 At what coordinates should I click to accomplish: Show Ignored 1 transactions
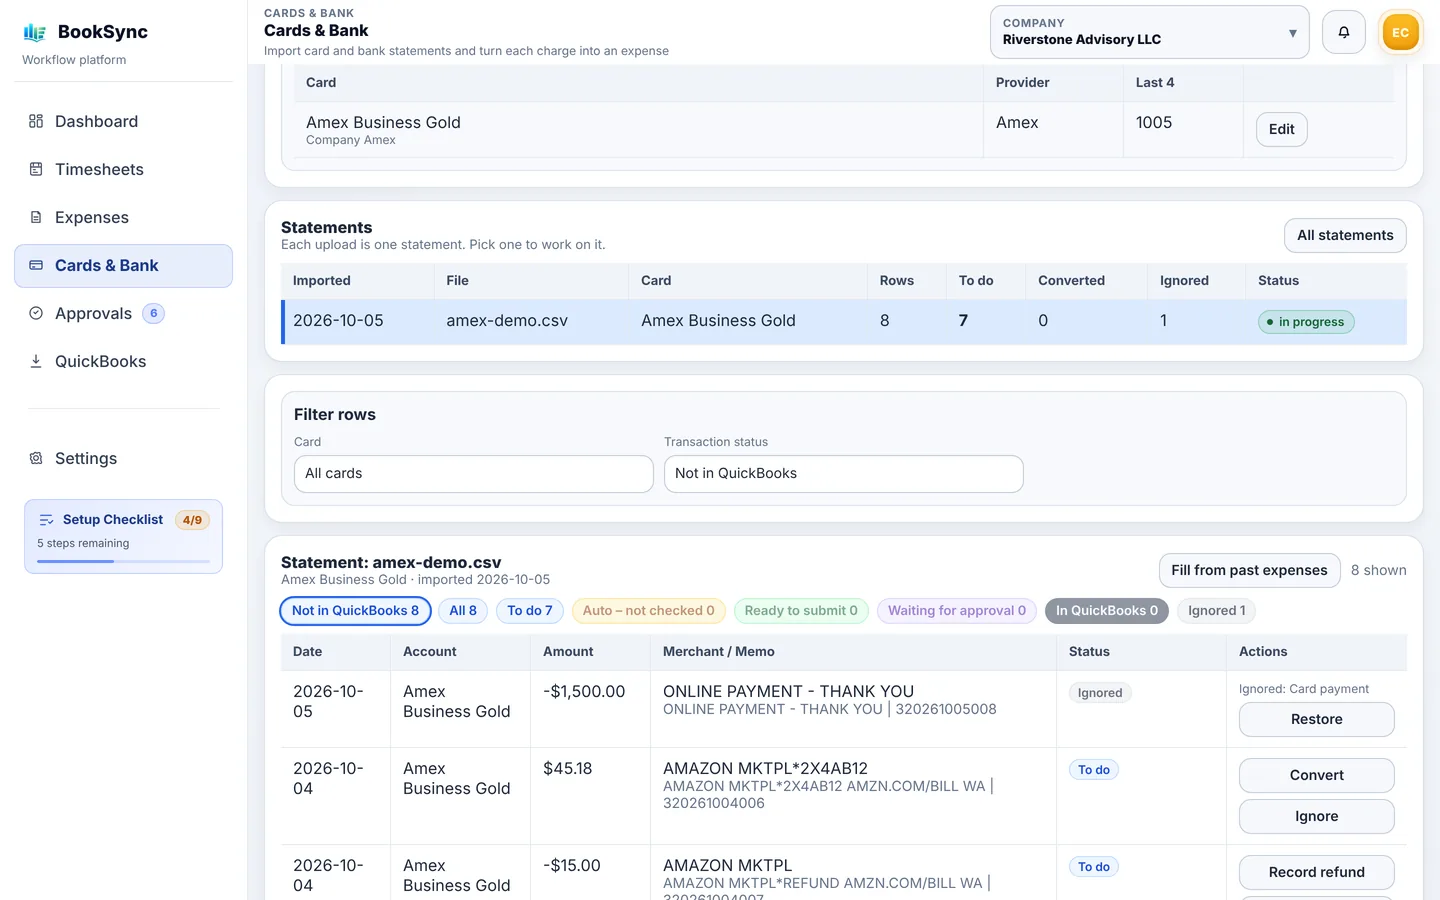(1217, 611)
